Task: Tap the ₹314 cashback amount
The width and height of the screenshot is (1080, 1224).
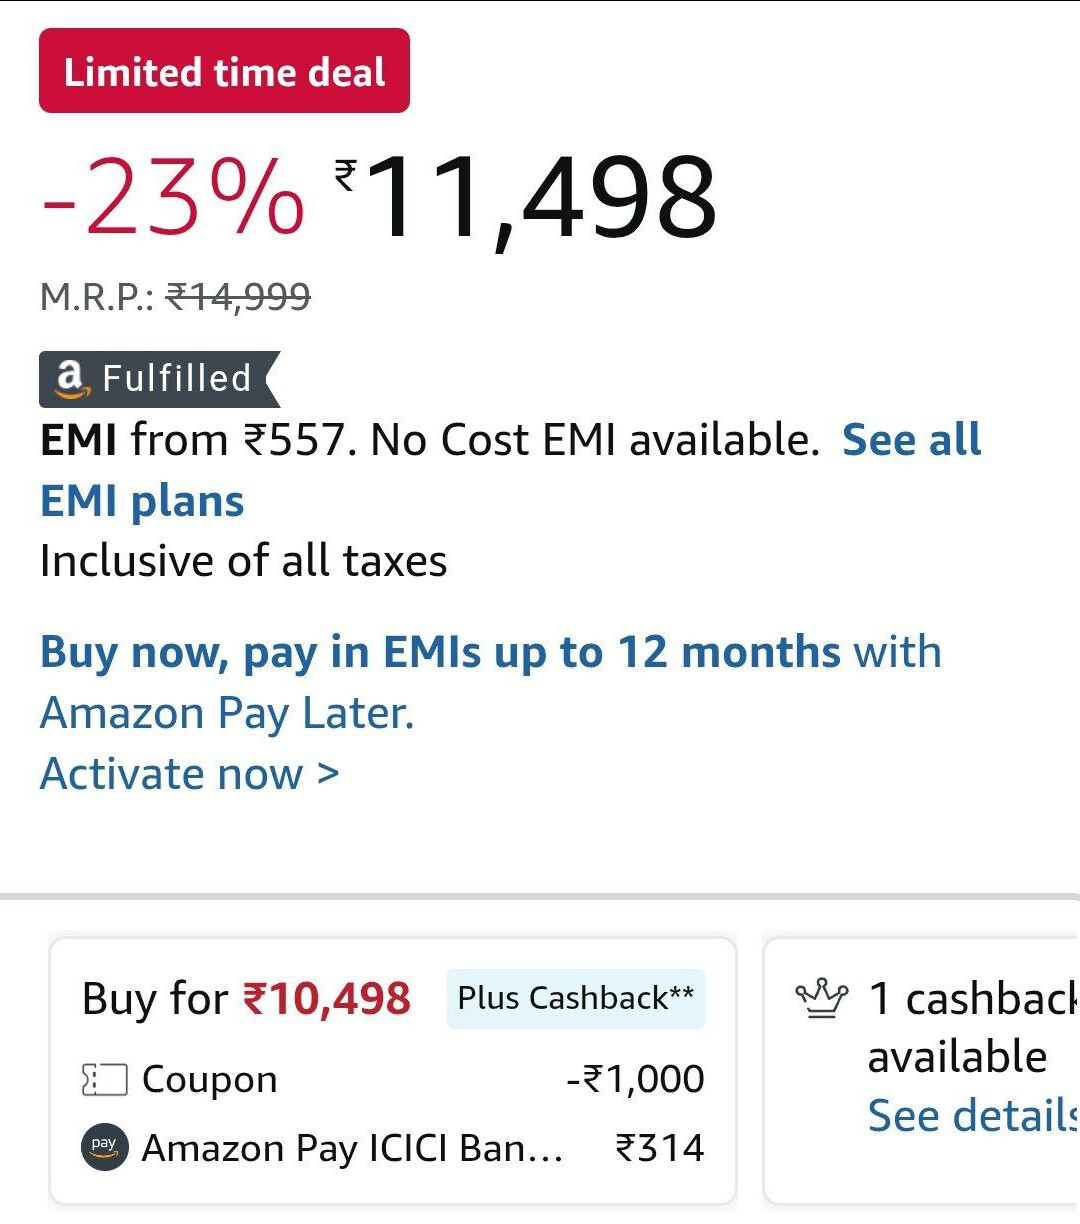Action: coord(660,1148)
